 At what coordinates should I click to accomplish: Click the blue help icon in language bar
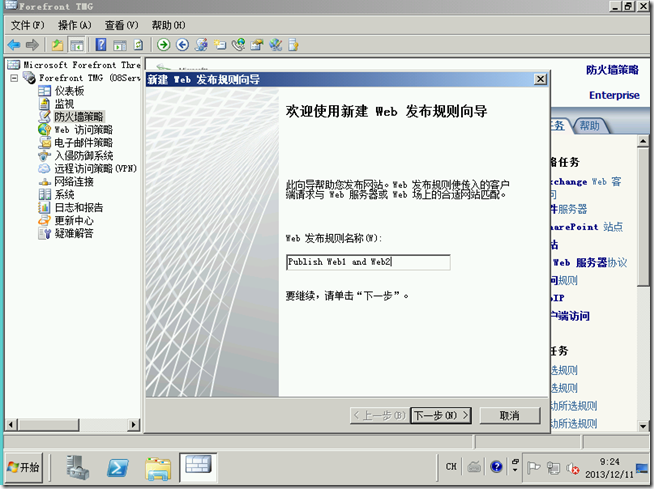496,466
